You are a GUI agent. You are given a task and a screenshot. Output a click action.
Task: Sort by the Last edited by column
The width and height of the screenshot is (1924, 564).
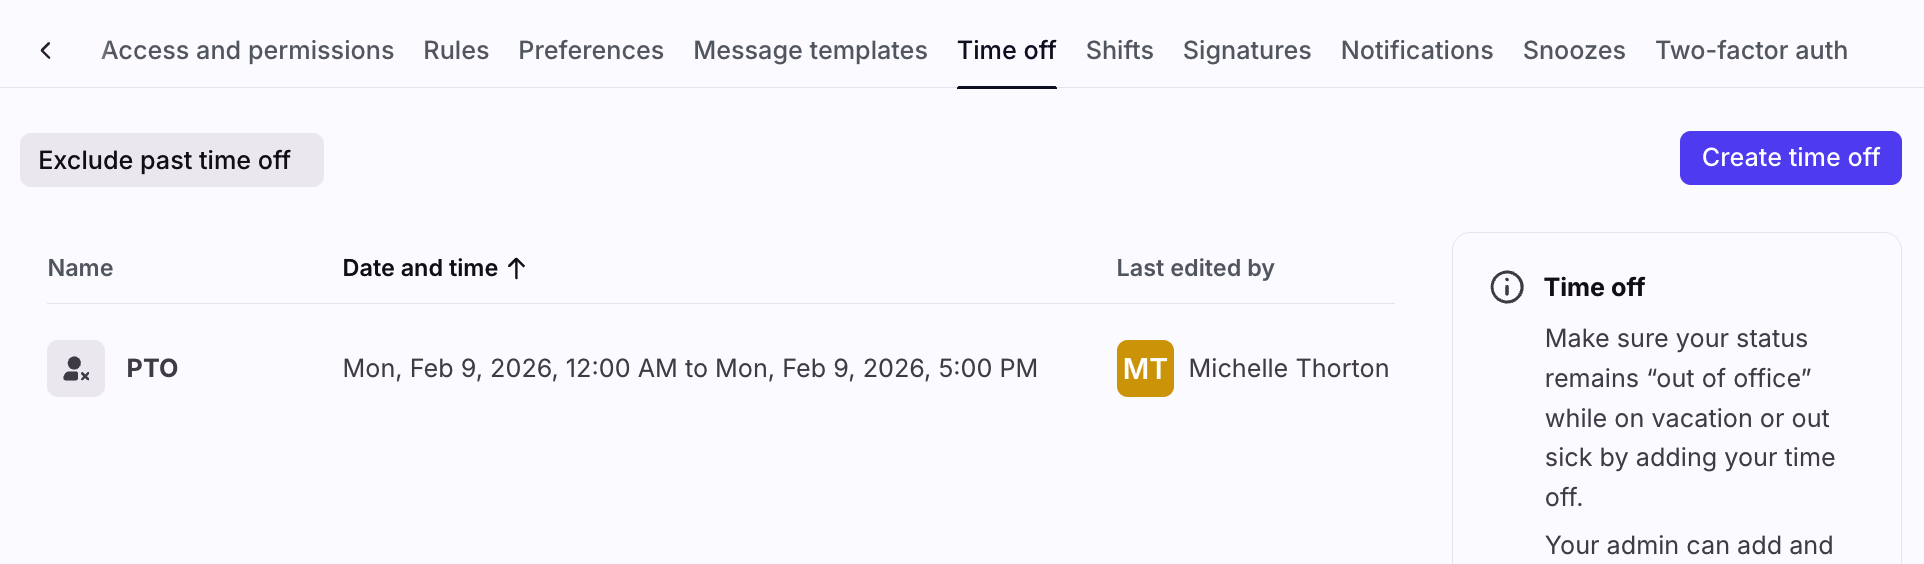coord(1194,268)
